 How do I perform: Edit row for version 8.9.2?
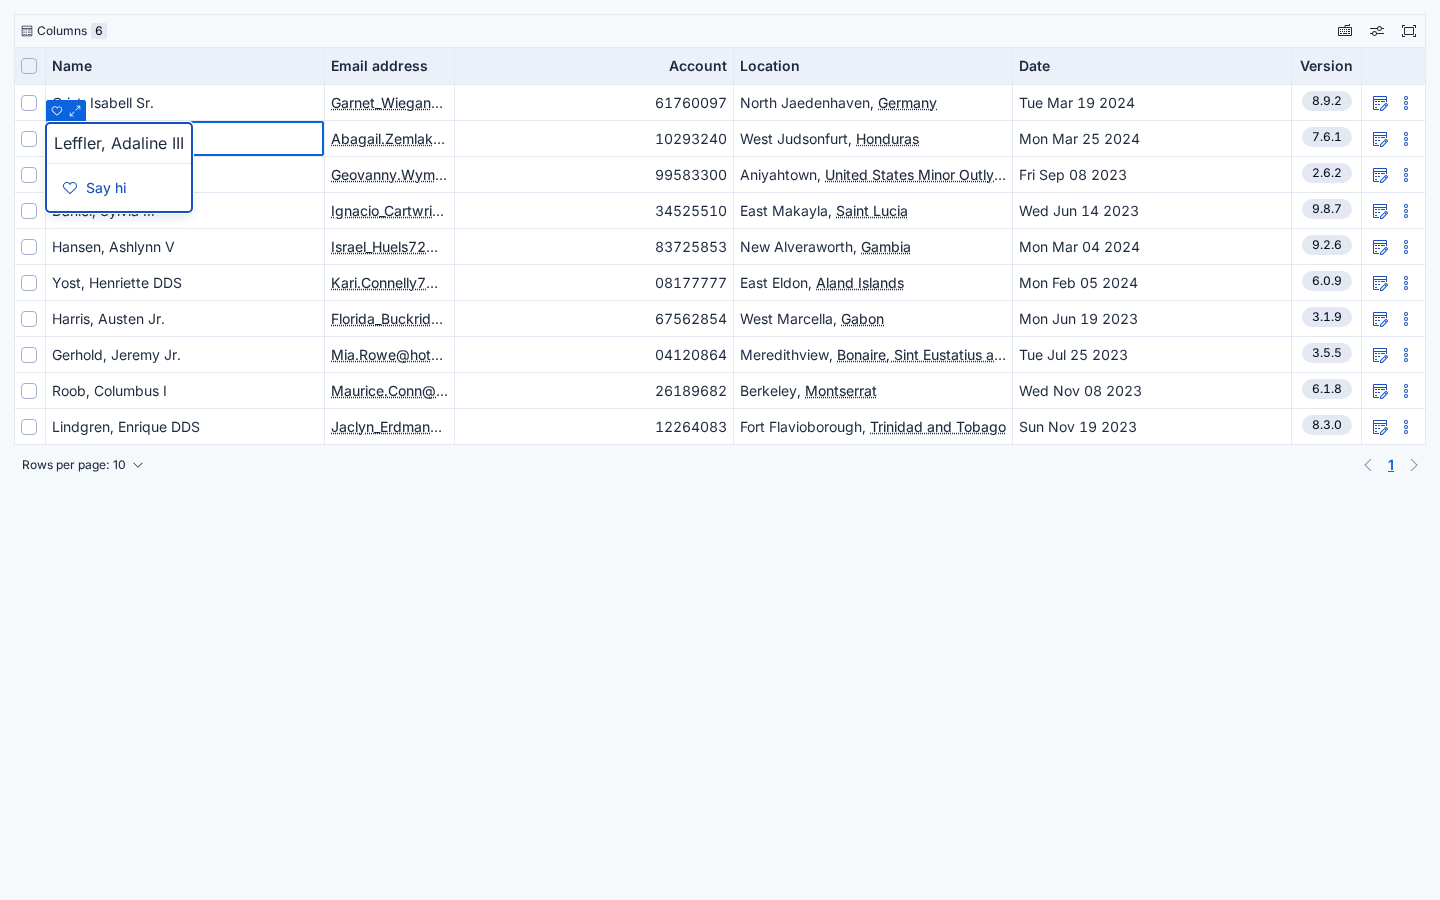pyautogui.click(x=1381, y=103)
